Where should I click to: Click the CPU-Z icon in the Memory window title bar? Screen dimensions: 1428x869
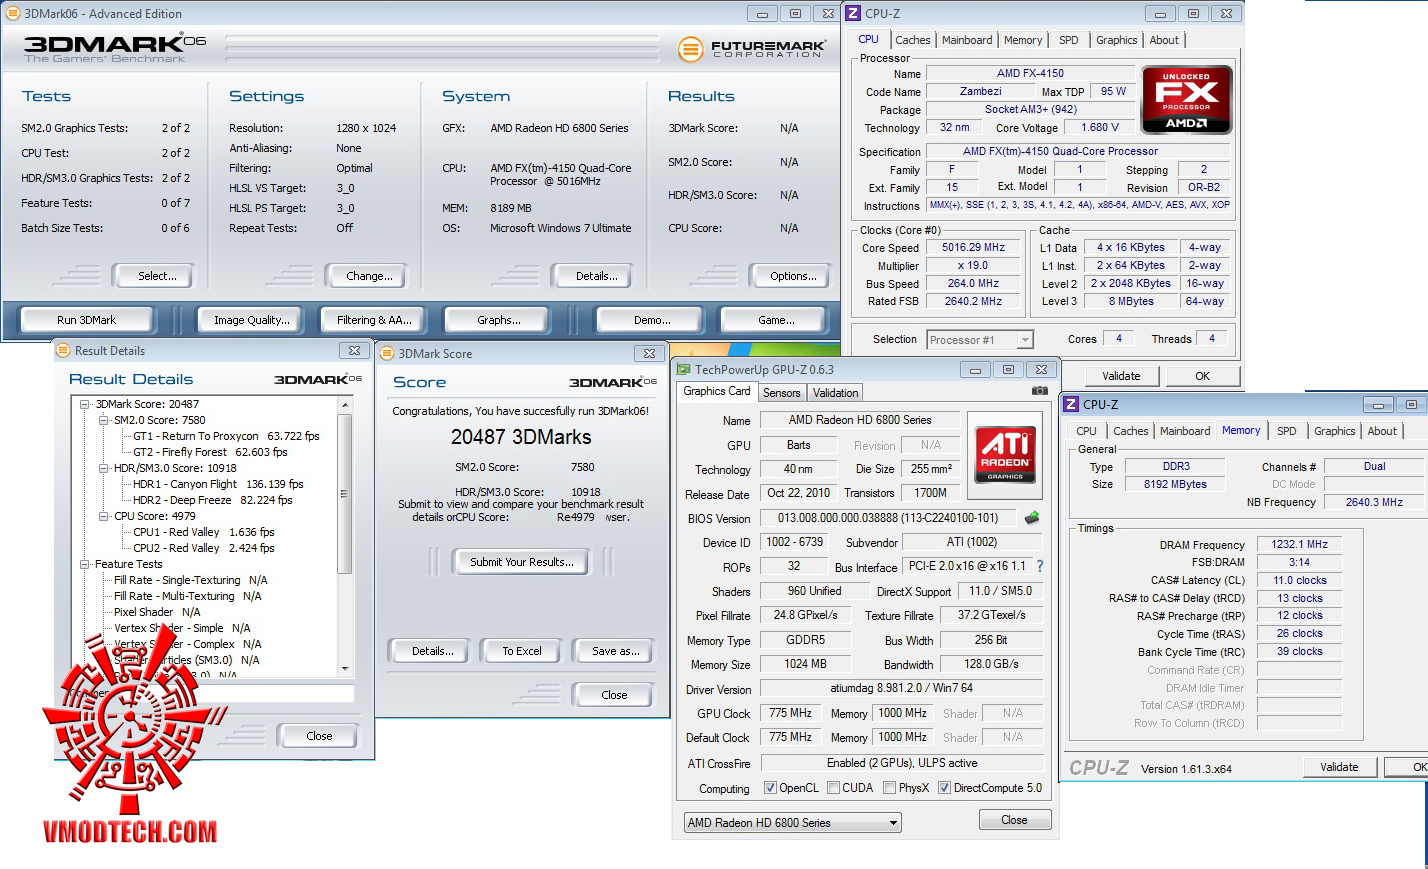point(1071,404)
